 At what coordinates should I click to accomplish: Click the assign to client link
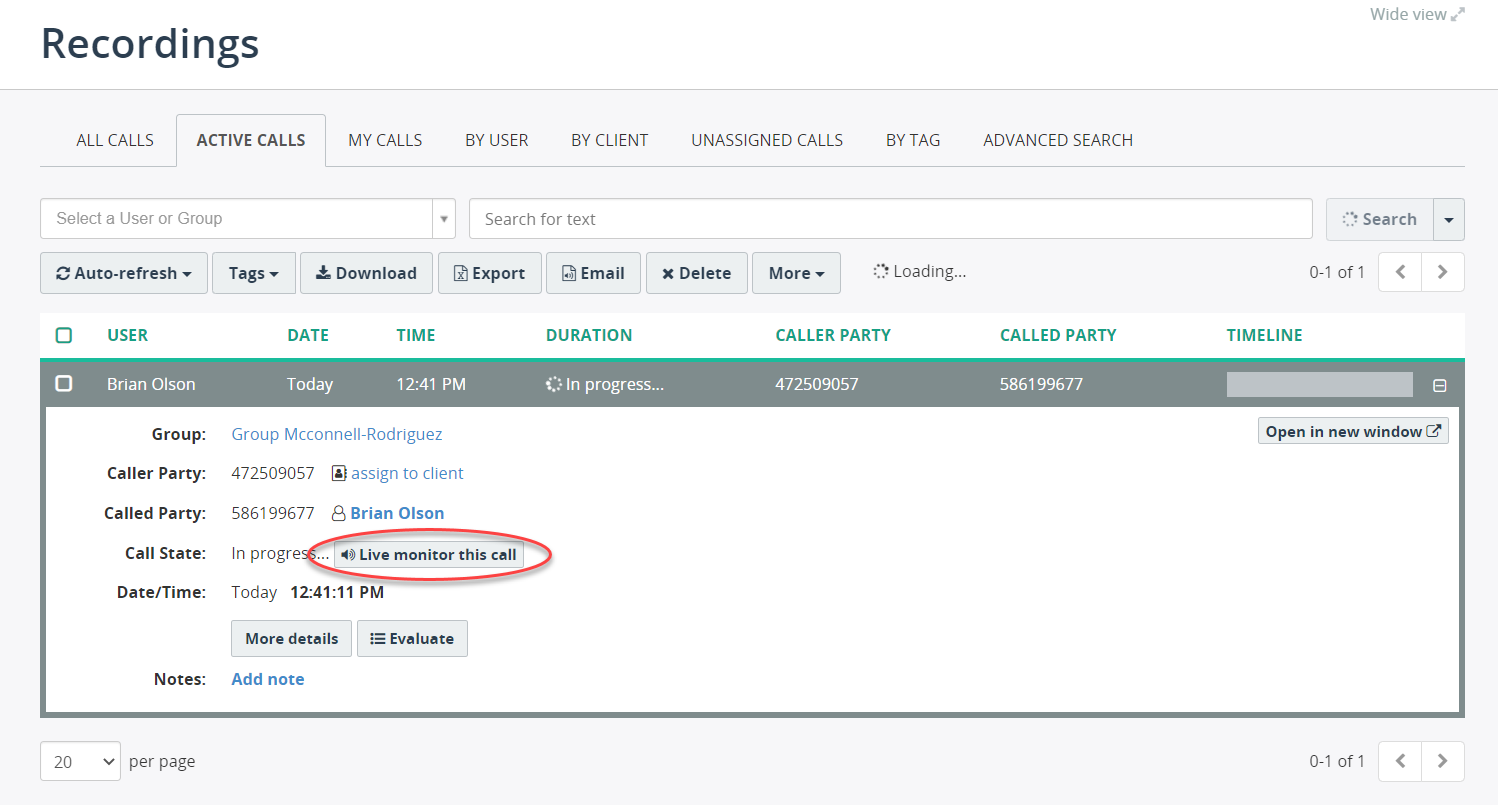pyautogui.click(x=406, y=473)
